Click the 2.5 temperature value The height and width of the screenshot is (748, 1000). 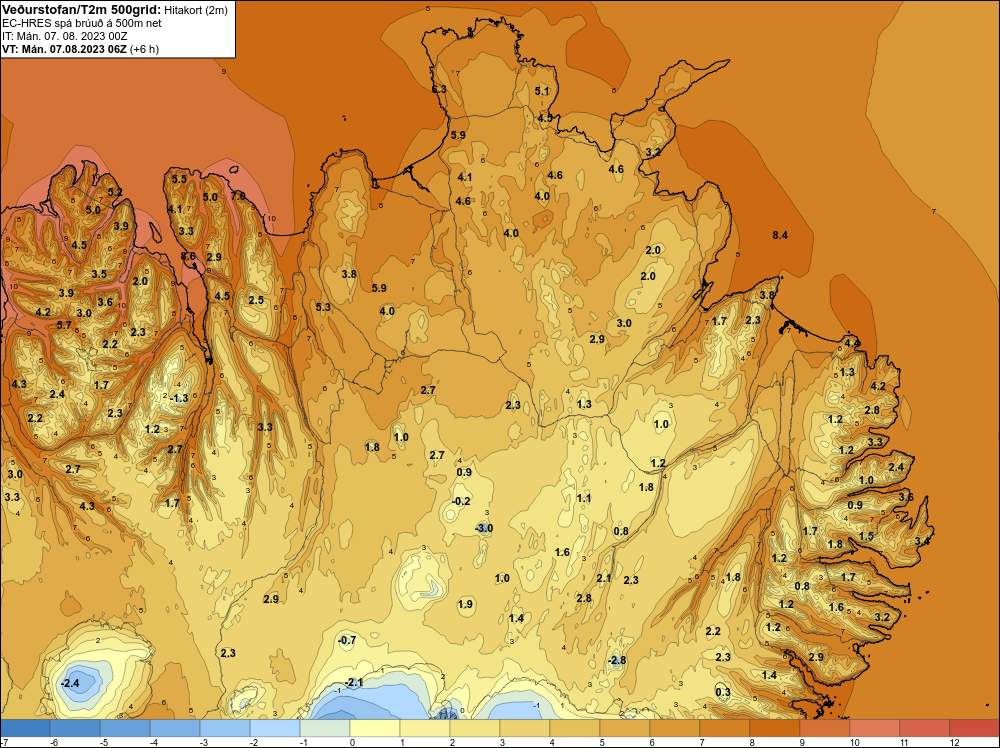click(256, 300)
